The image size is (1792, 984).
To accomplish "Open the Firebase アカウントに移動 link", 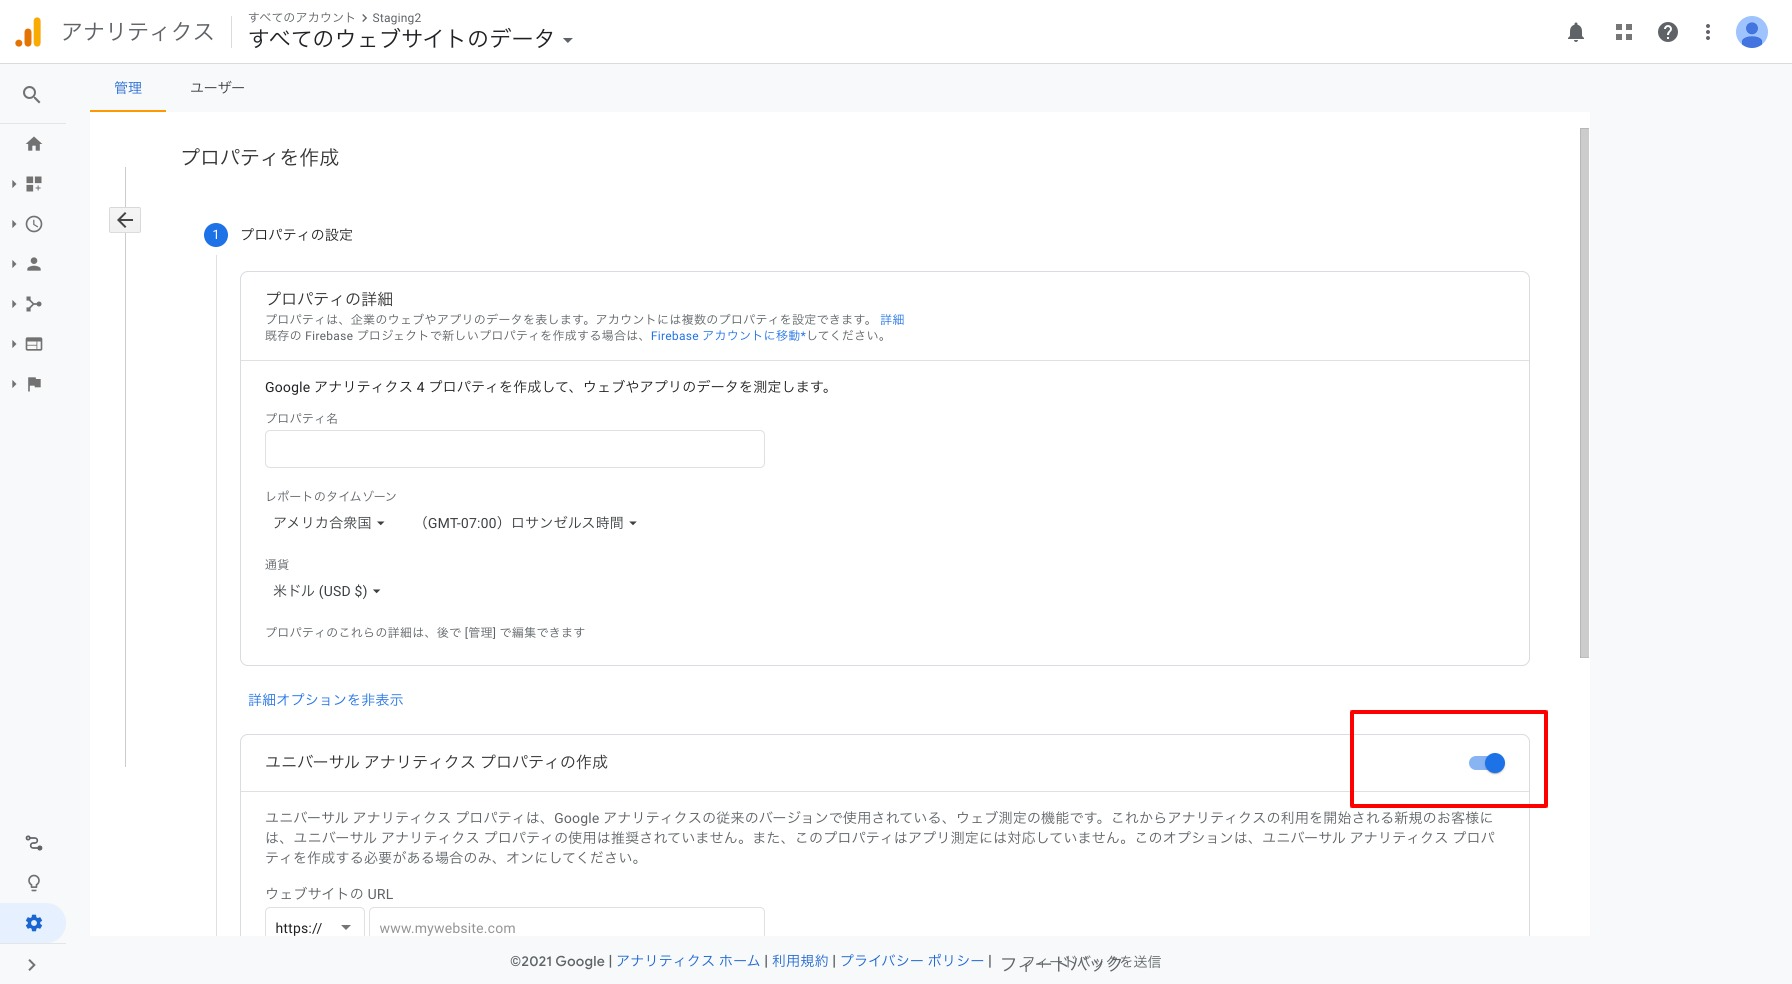I will [x=727, y=336].
